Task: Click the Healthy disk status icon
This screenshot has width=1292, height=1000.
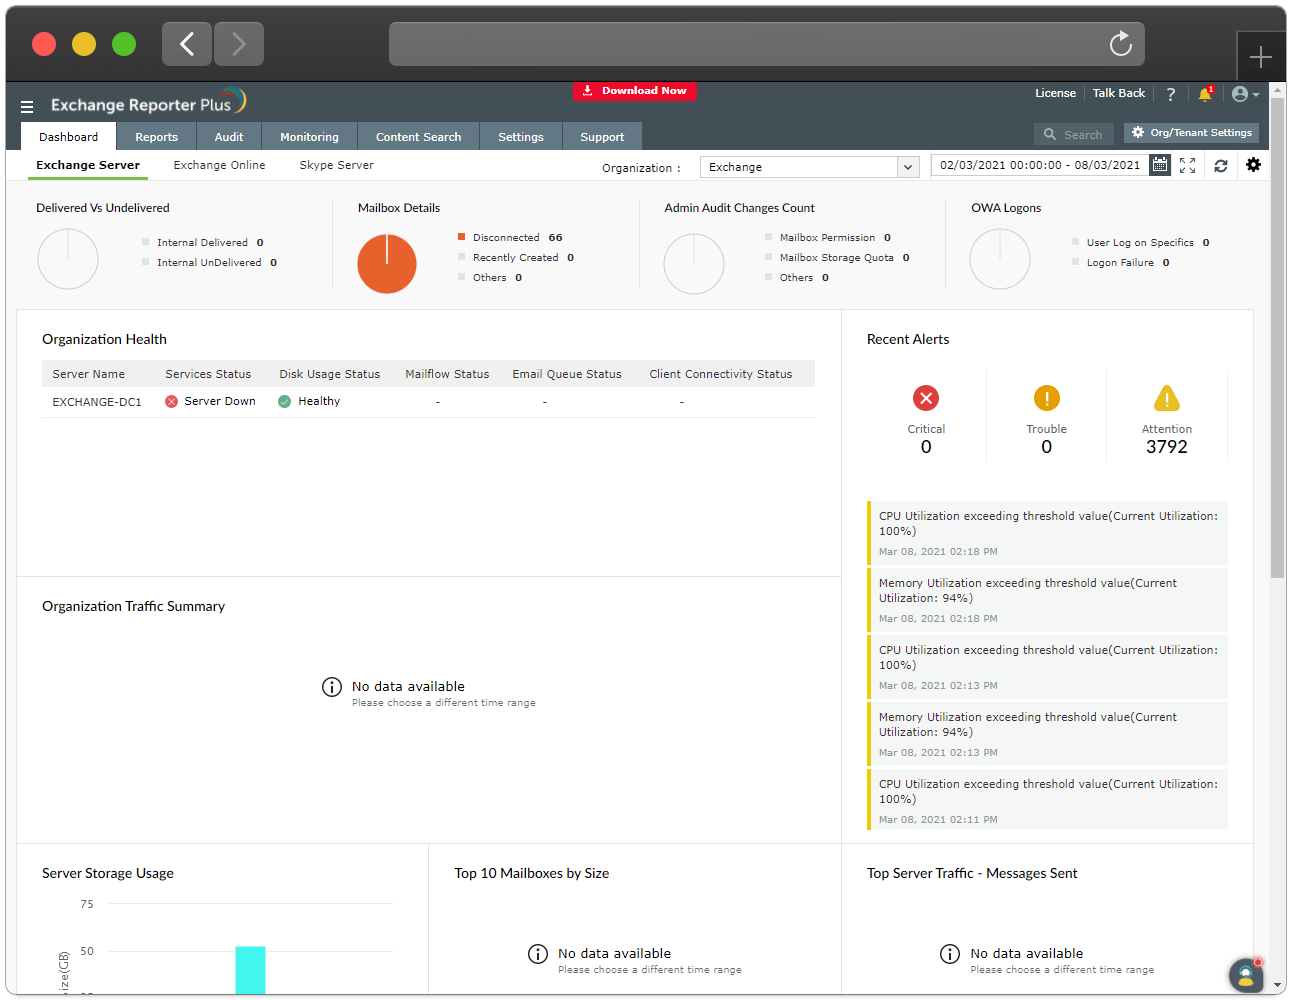Action: [x=285, y=401]
